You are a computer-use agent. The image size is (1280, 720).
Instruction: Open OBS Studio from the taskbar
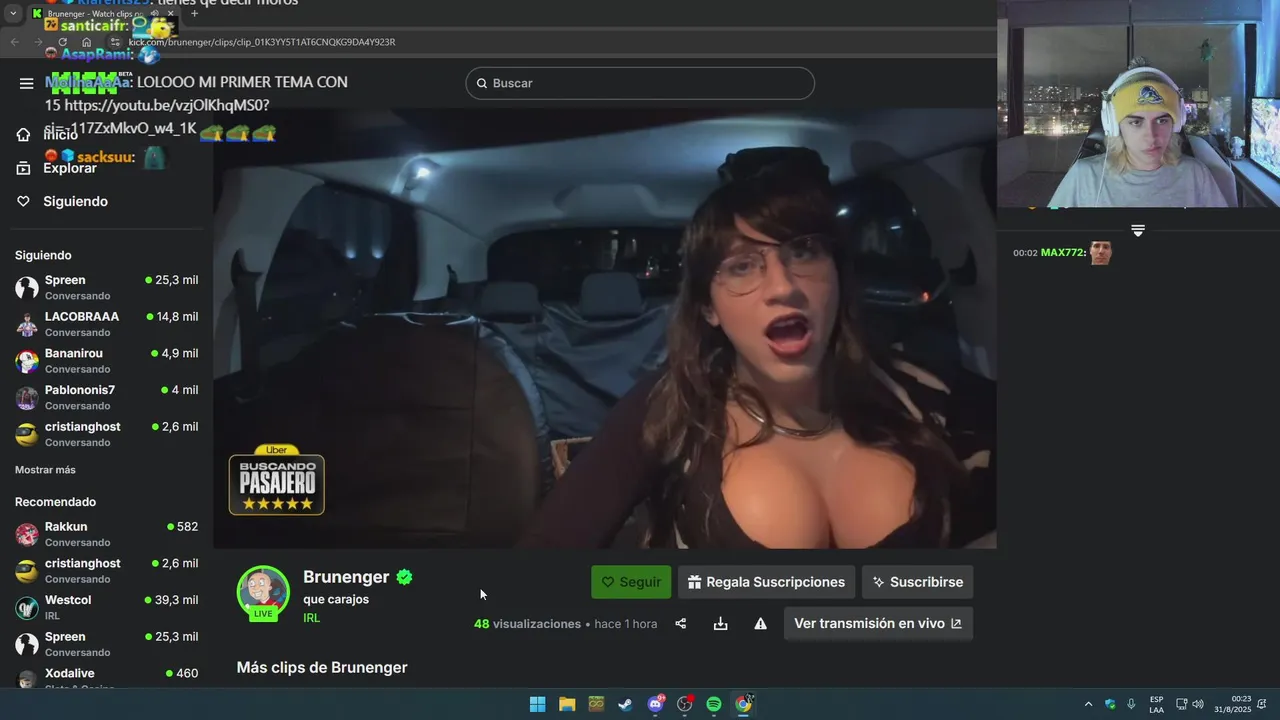(684, 704)
